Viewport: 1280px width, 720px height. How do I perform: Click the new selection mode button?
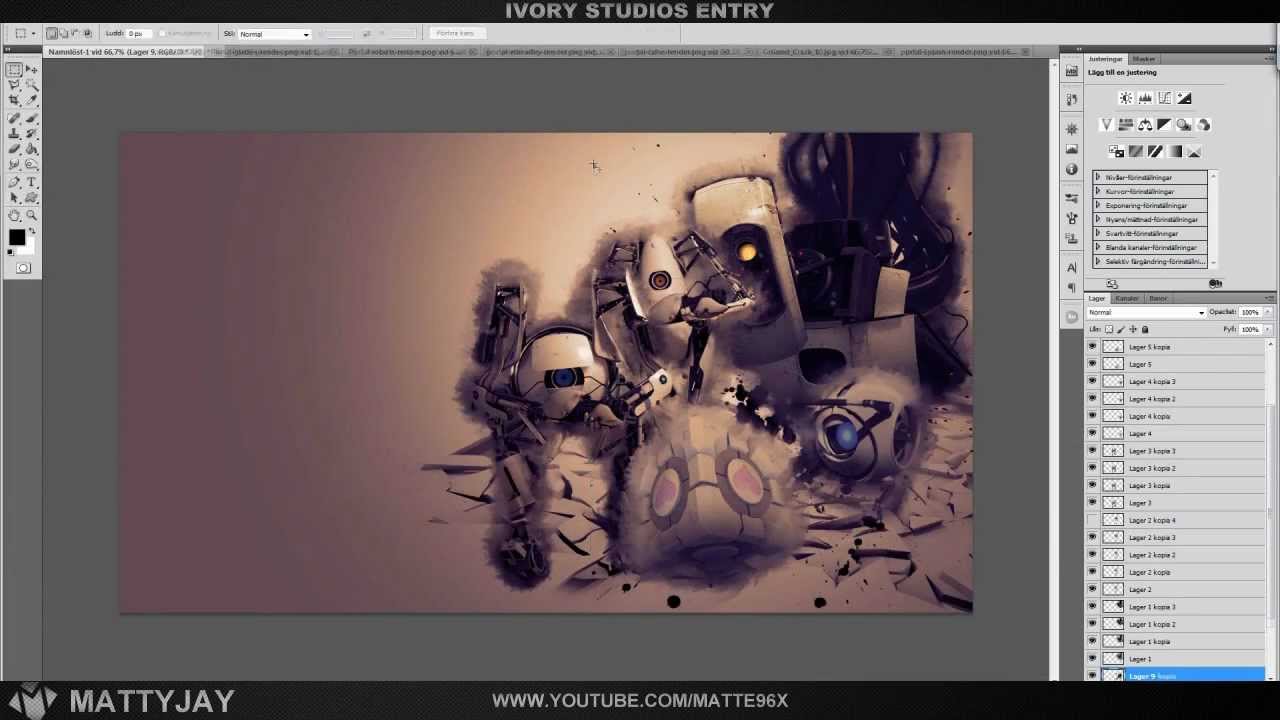click(x=52, y=33)
